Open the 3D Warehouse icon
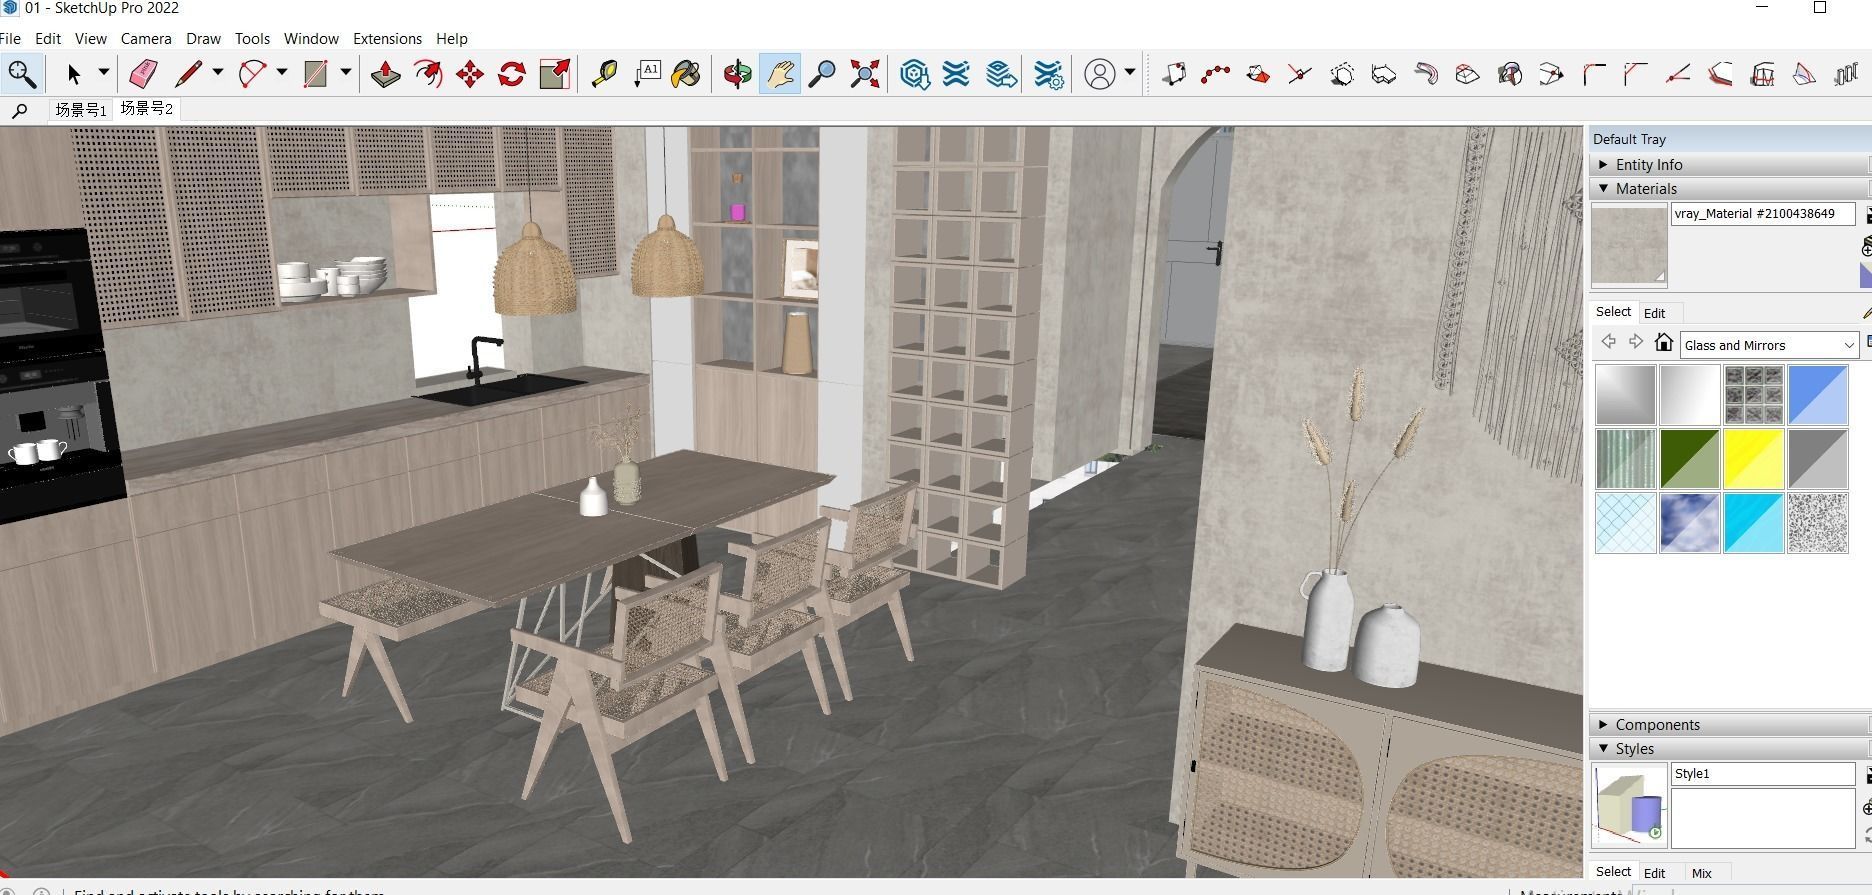The height and width of the screenshot is (895, 1872). (914, 74)
